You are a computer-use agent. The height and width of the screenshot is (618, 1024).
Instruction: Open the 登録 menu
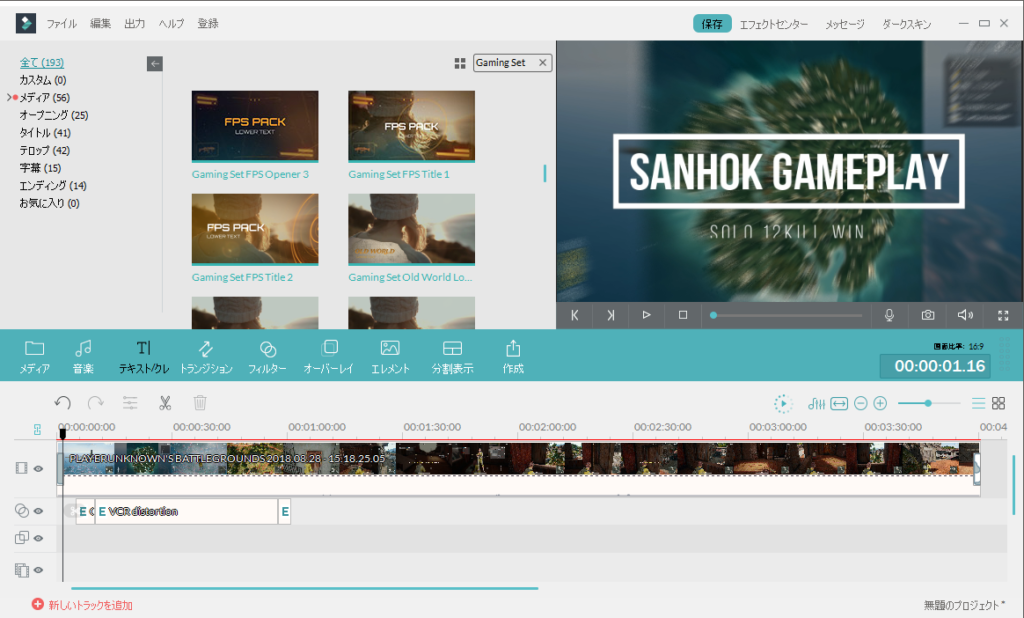pyautogui.click(x=208, y=24)
